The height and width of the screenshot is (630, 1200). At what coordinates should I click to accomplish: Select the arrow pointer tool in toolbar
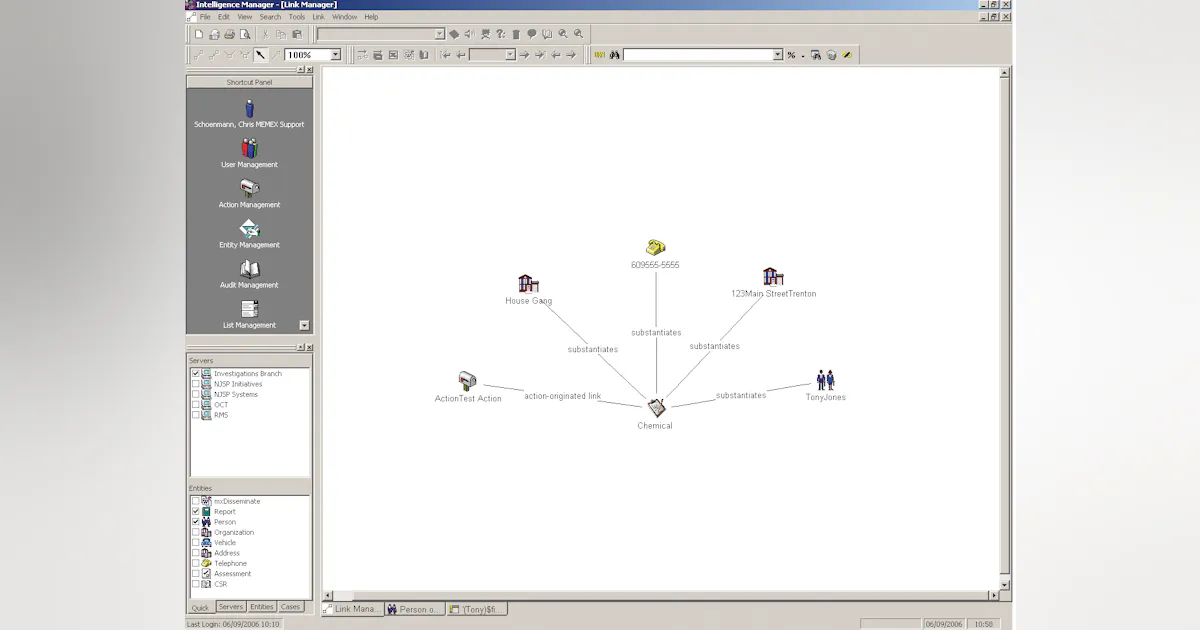click(x=261, y=55)
